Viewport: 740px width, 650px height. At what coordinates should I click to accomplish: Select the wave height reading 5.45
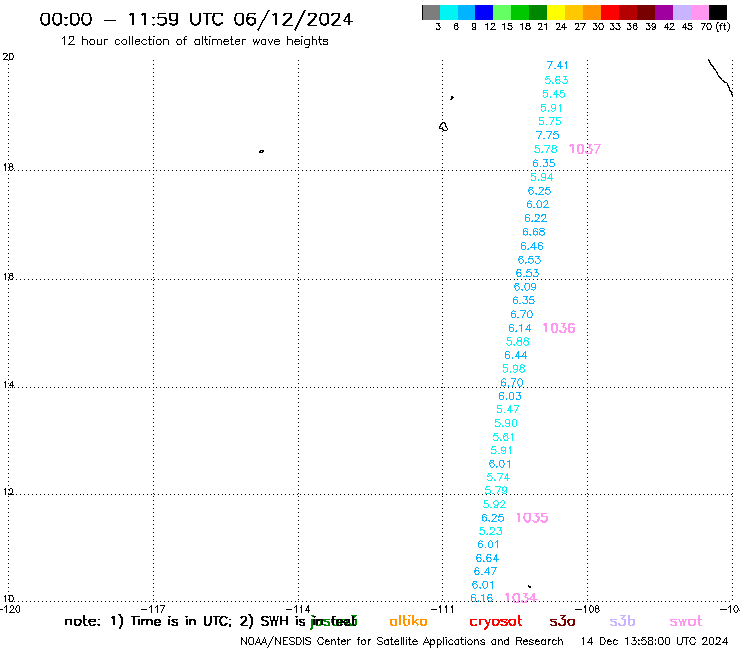(x=554, y=94)
